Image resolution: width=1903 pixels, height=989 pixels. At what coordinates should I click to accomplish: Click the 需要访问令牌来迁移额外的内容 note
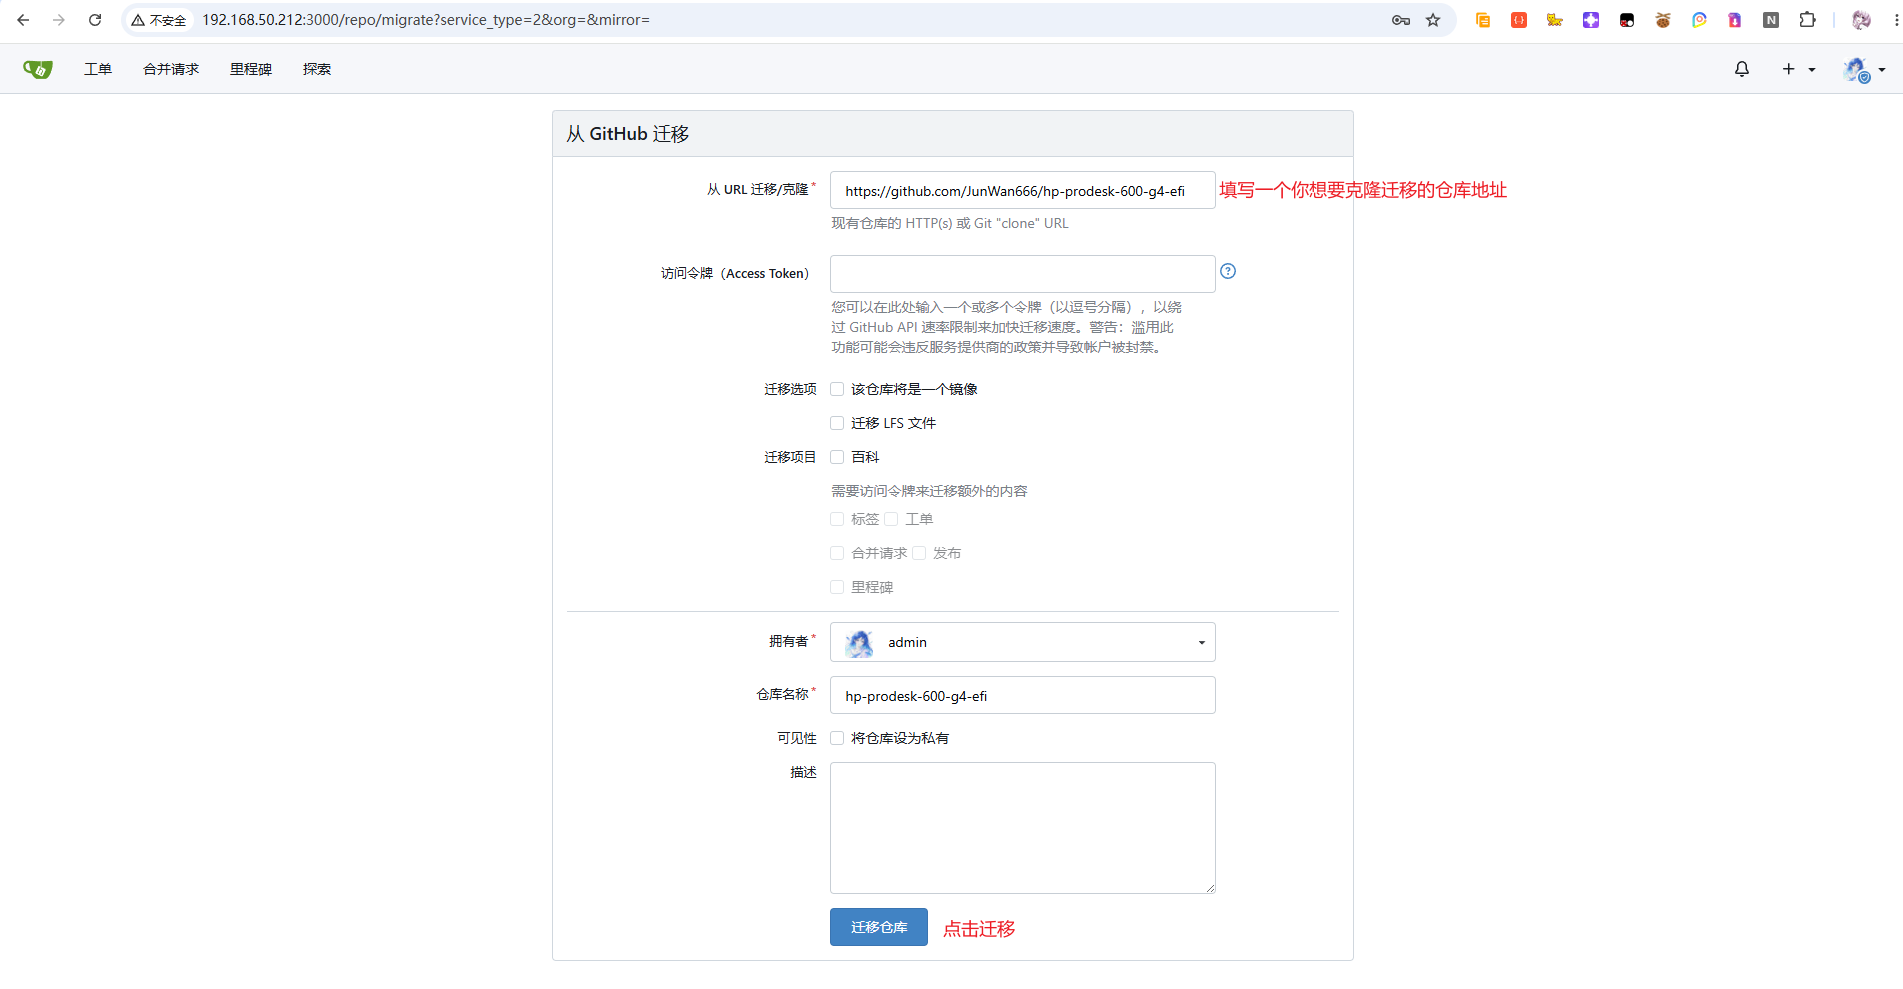(x=929, y=491)
